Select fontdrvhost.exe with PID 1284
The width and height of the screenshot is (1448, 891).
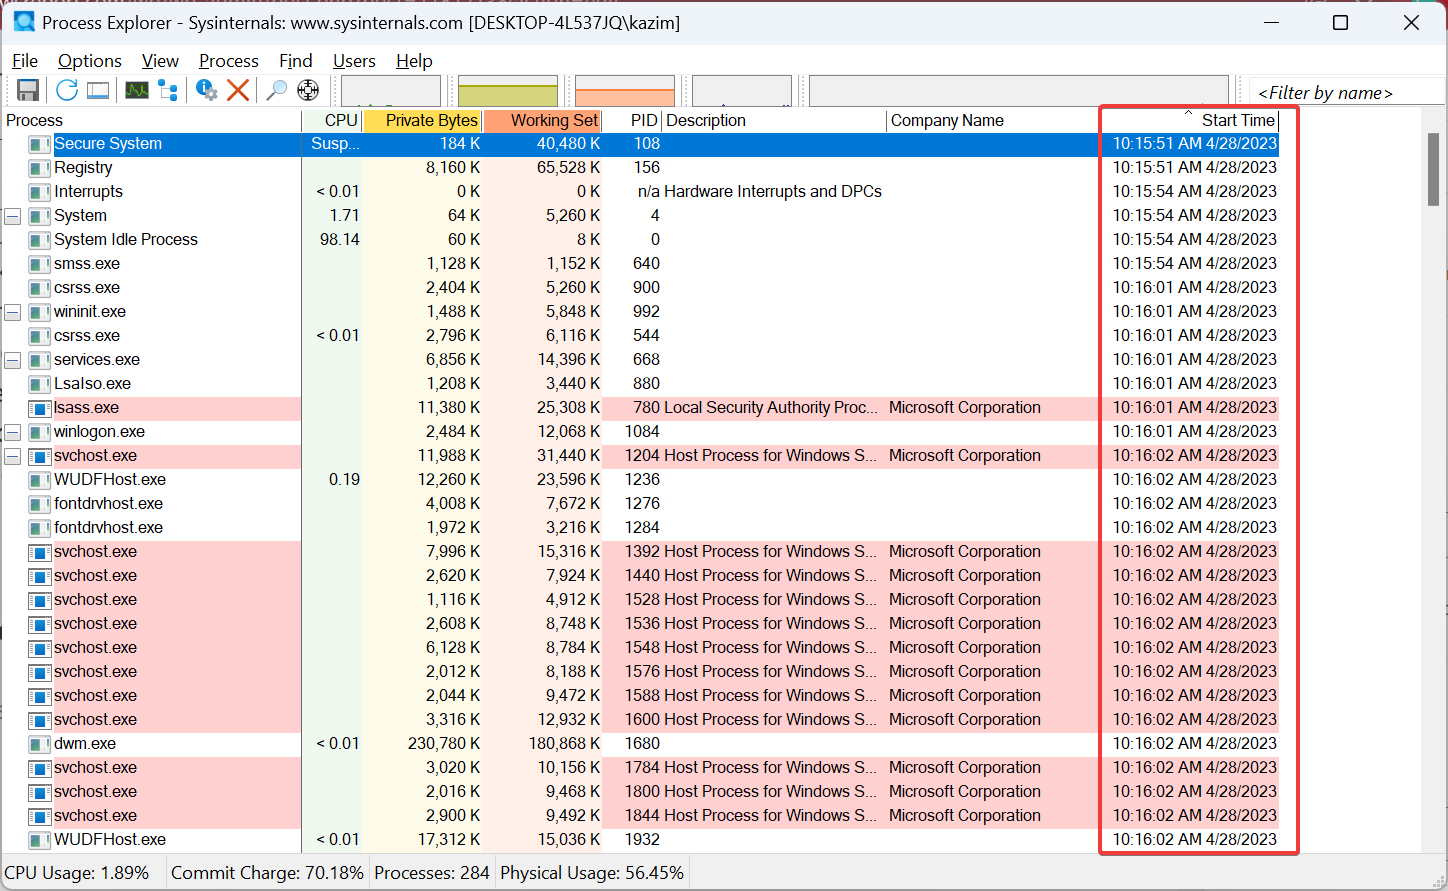click(108, 528)
